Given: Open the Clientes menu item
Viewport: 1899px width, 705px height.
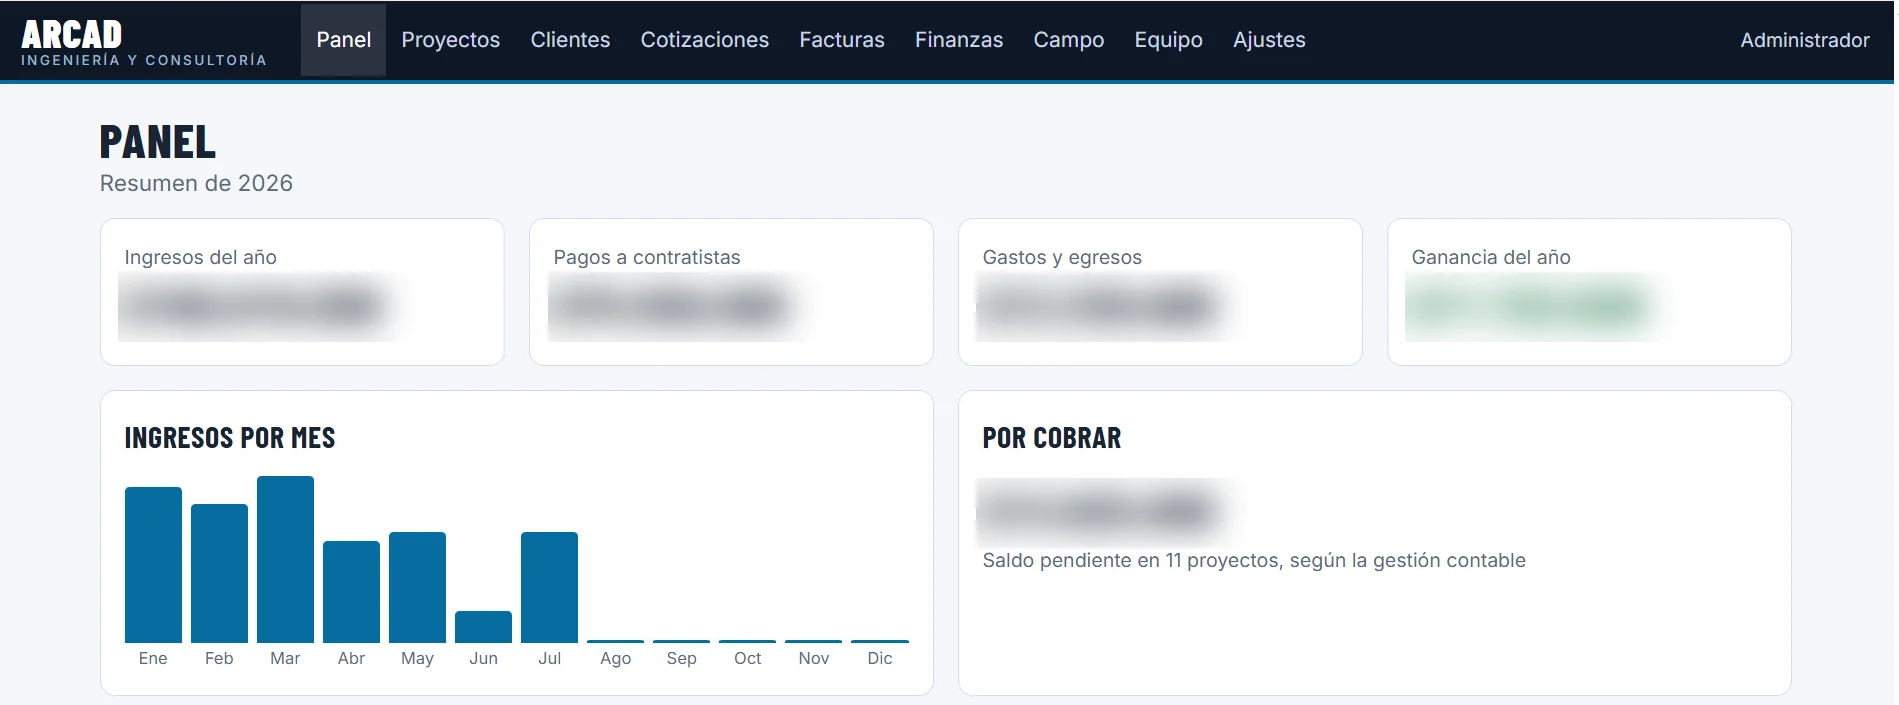Looking at the screenshot, I should [x=570, y=40].
